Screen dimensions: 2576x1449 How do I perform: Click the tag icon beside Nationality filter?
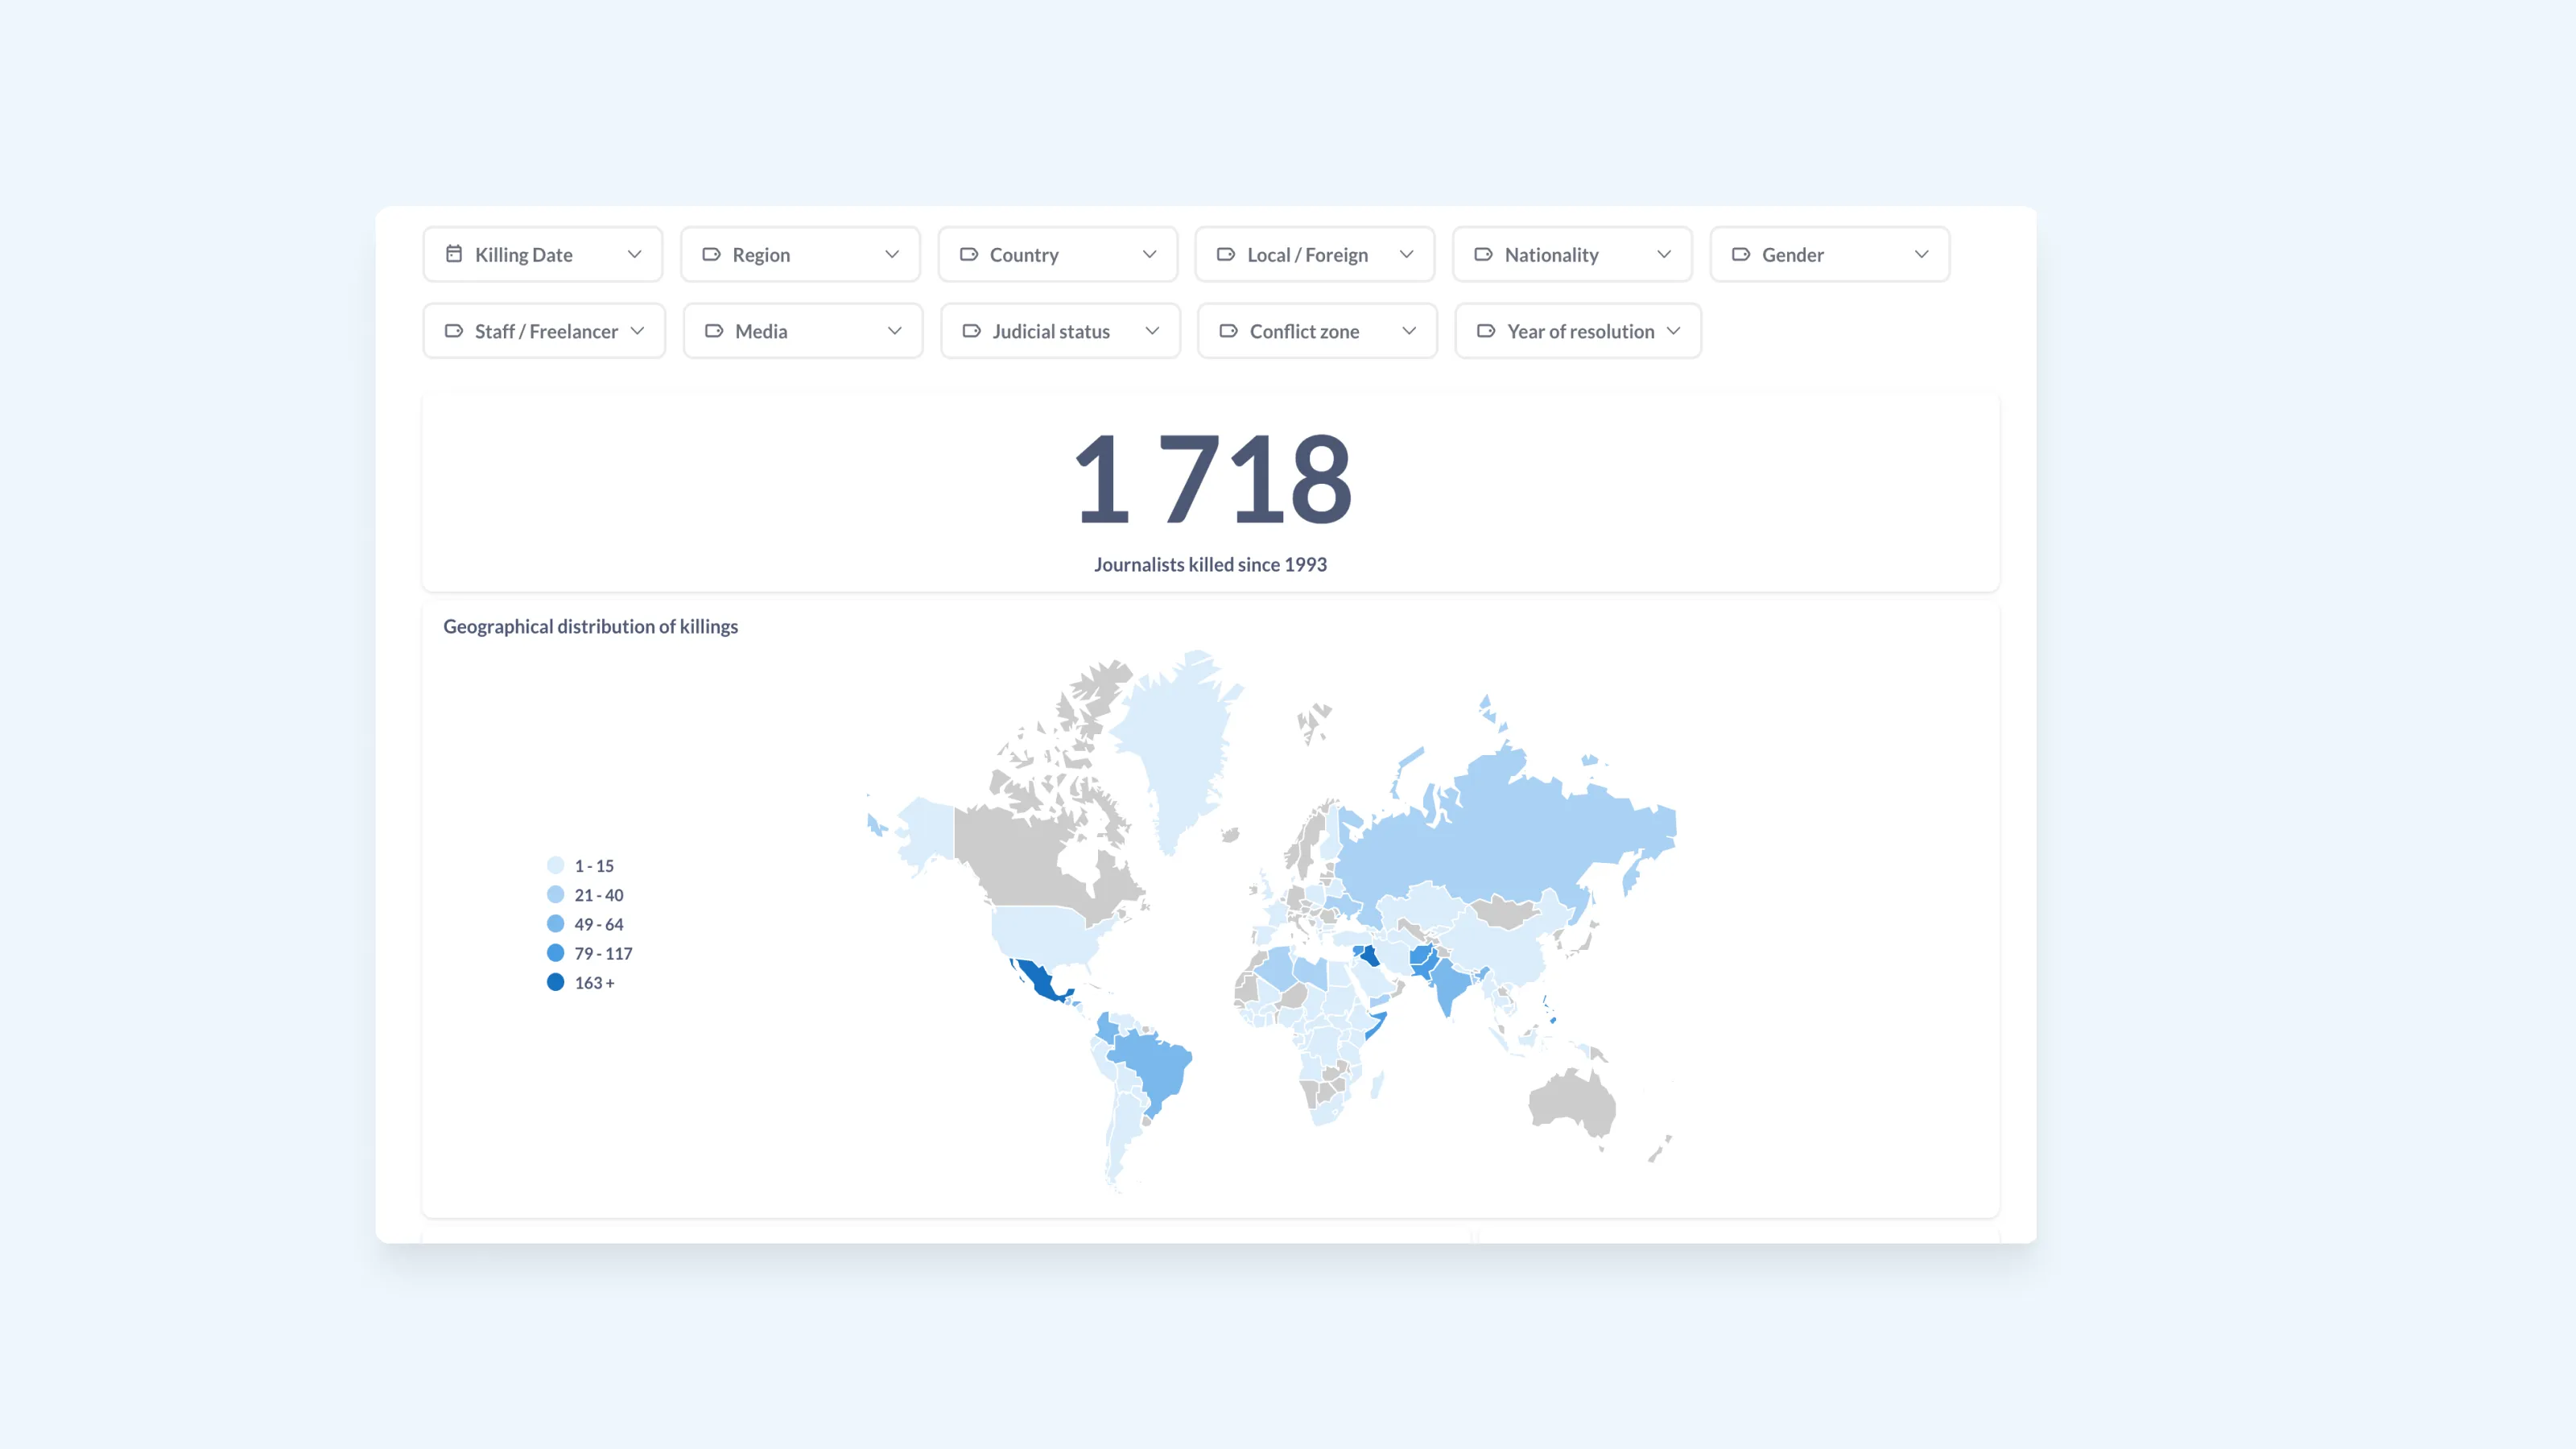pyautogui.click(x=1483, y=254)
